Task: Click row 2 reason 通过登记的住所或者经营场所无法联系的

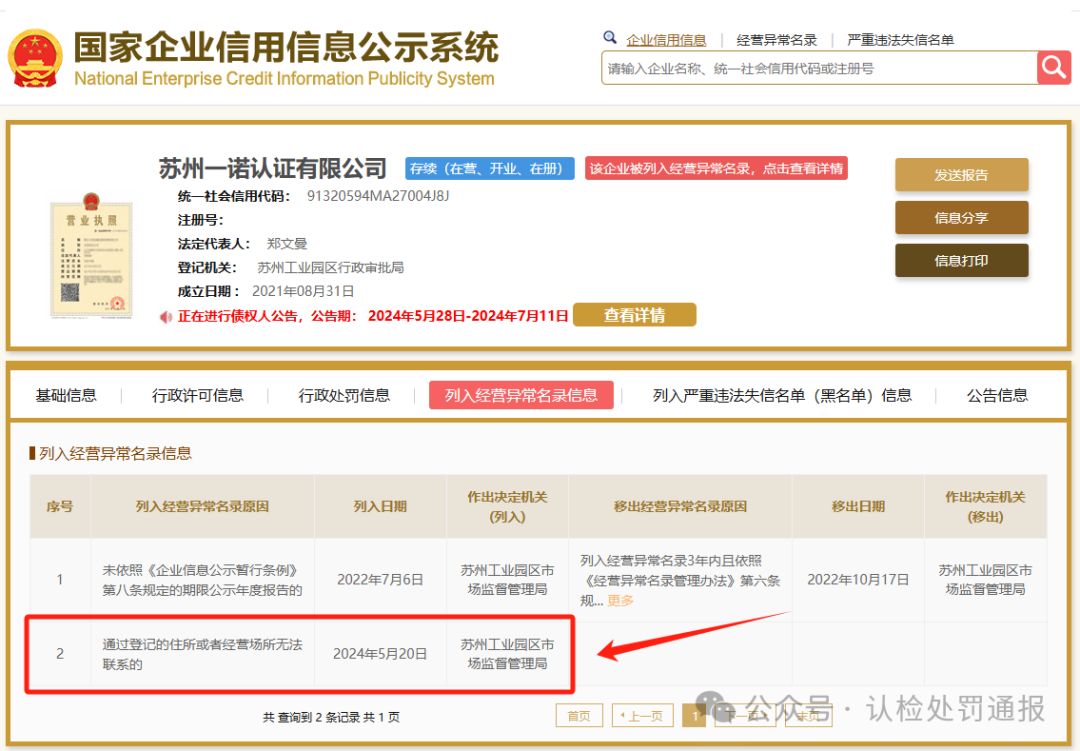Action: 202,654
